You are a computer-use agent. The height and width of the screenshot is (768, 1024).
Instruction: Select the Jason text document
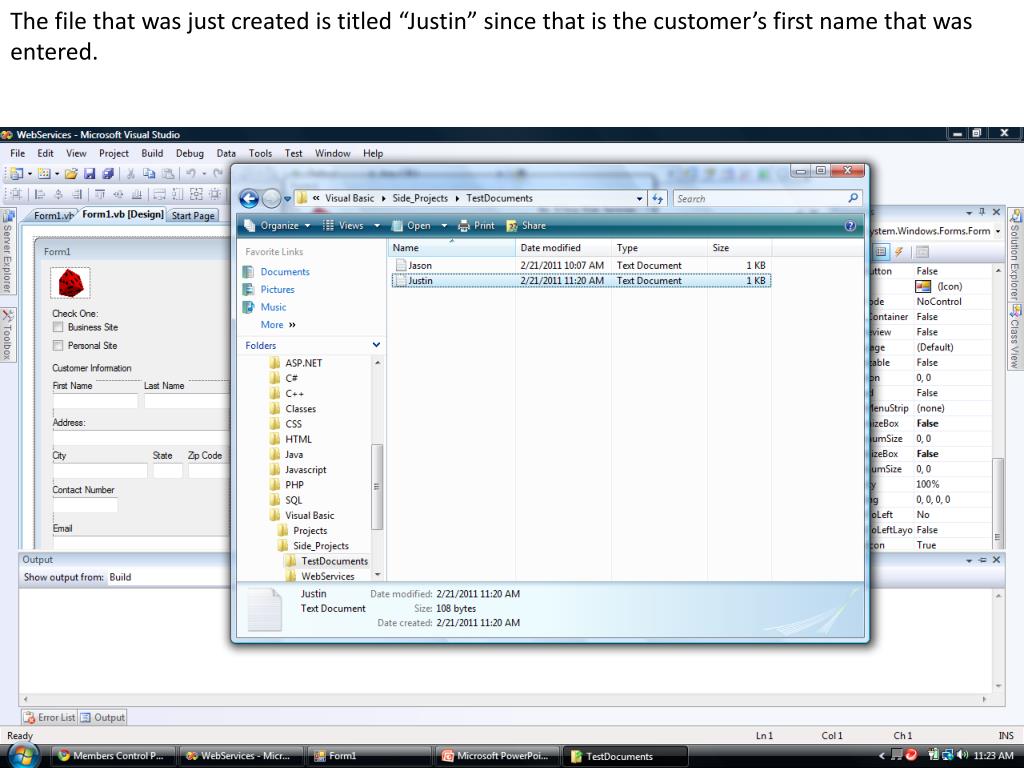click(x=581, y=265)
